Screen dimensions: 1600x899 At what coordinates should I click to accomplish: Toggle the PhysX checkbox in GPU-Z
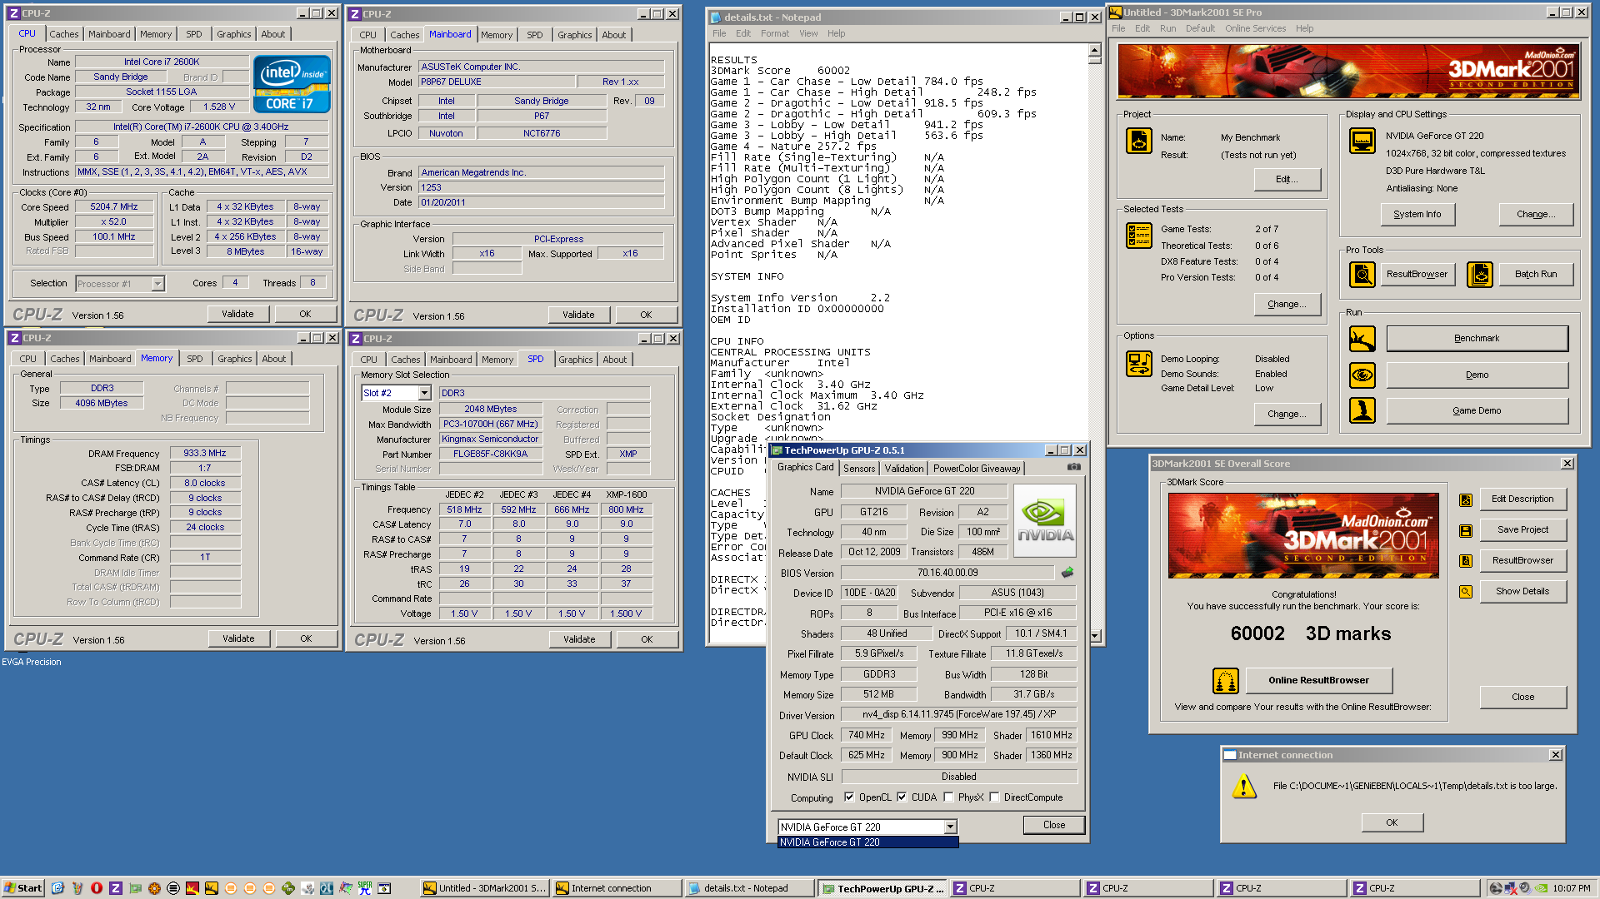pyautogui.click(x=947, y=798)
